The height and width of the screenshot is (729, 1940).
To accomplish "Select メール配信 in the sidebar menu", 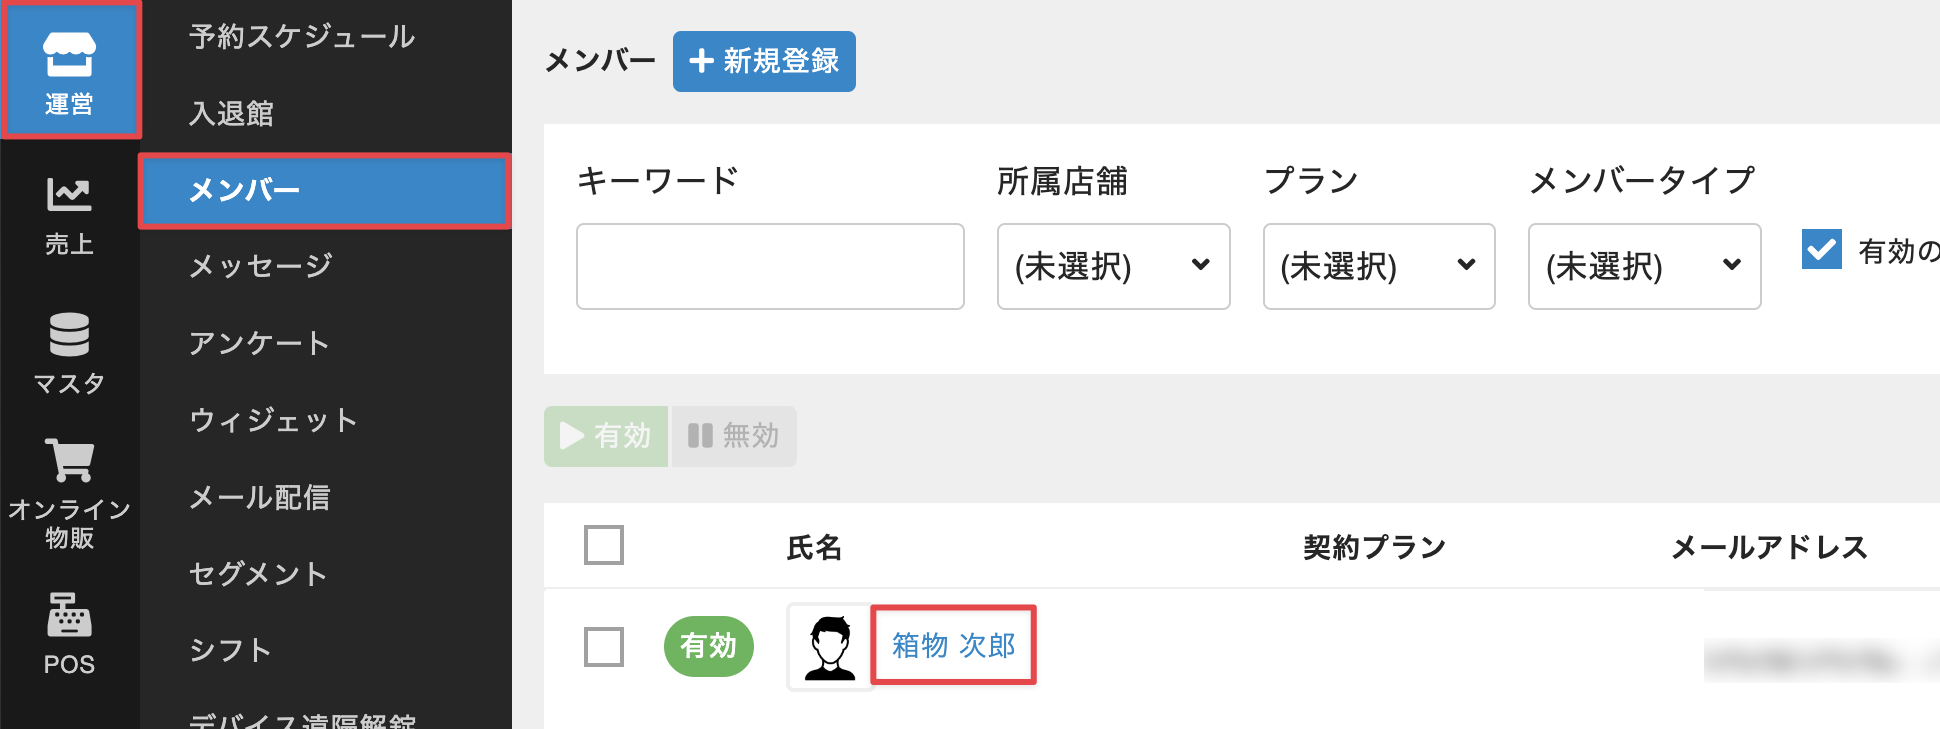I will coord(260,497).
